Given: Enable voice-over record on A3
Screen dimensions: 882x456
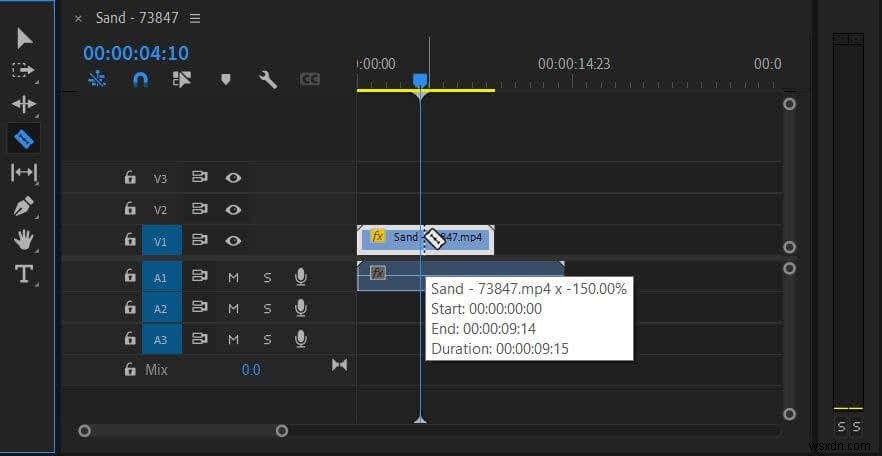Looking at the screenshot, I should [301, 339].
